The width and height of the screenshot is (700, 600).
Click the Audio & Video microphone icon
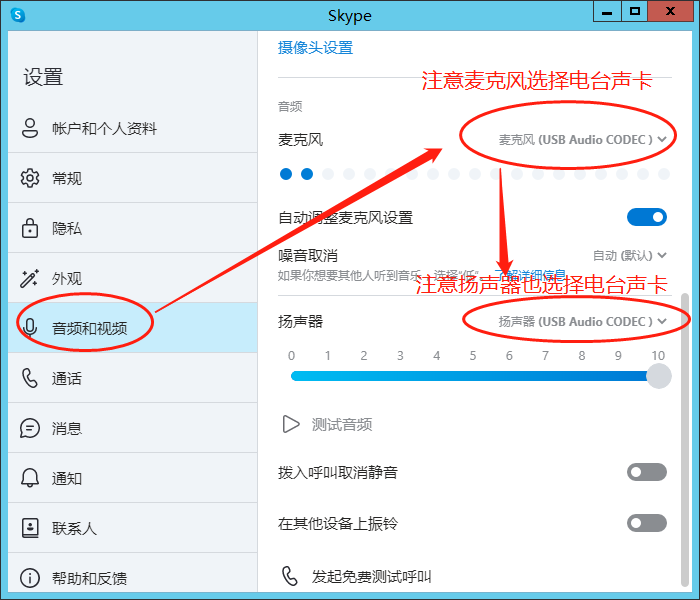(x=30, y=328)
